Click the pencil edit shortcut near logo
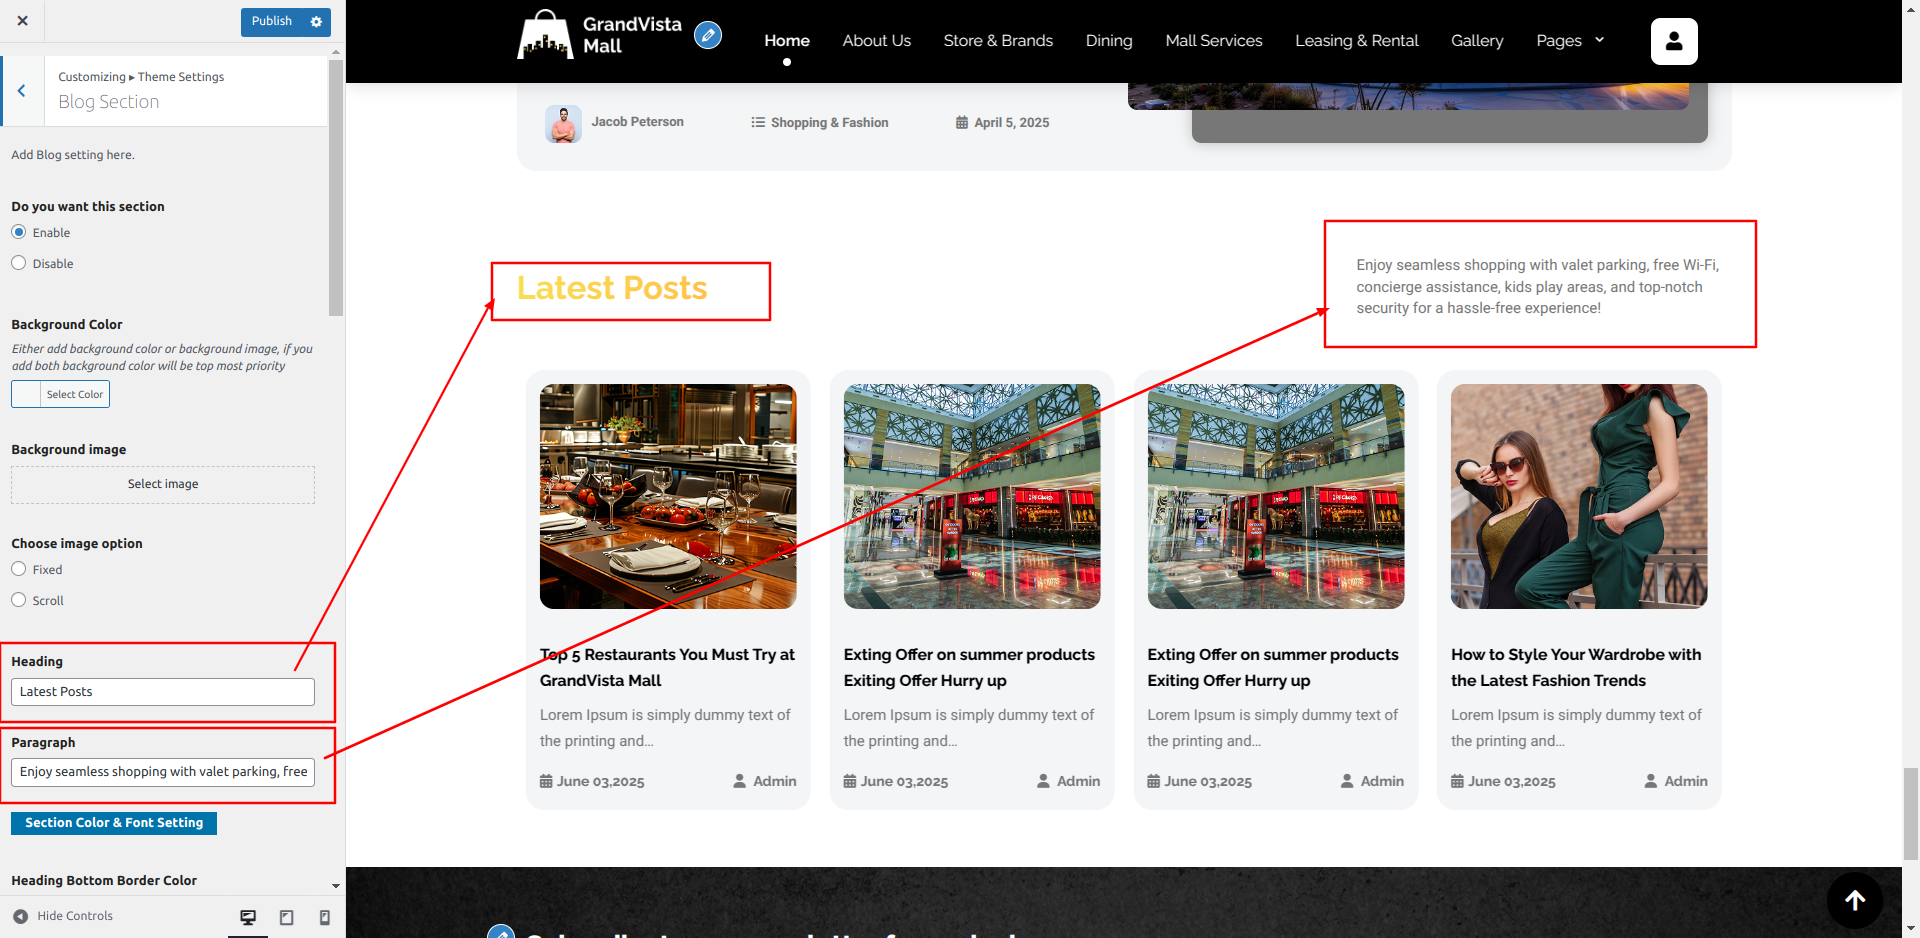 coord(708,36)
